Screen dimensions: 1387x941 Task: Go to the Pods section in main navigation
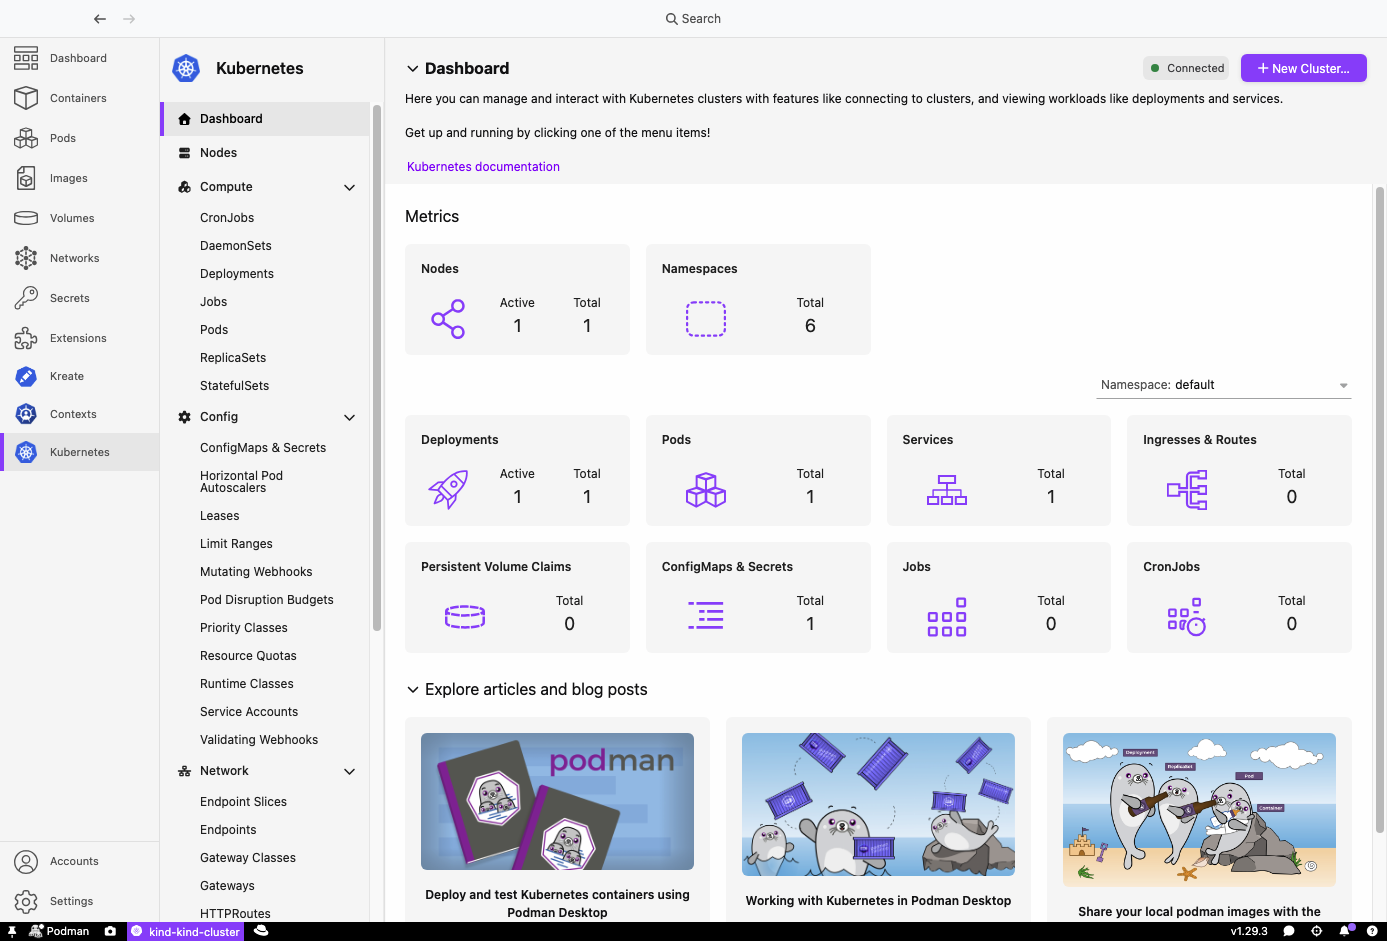79,138
